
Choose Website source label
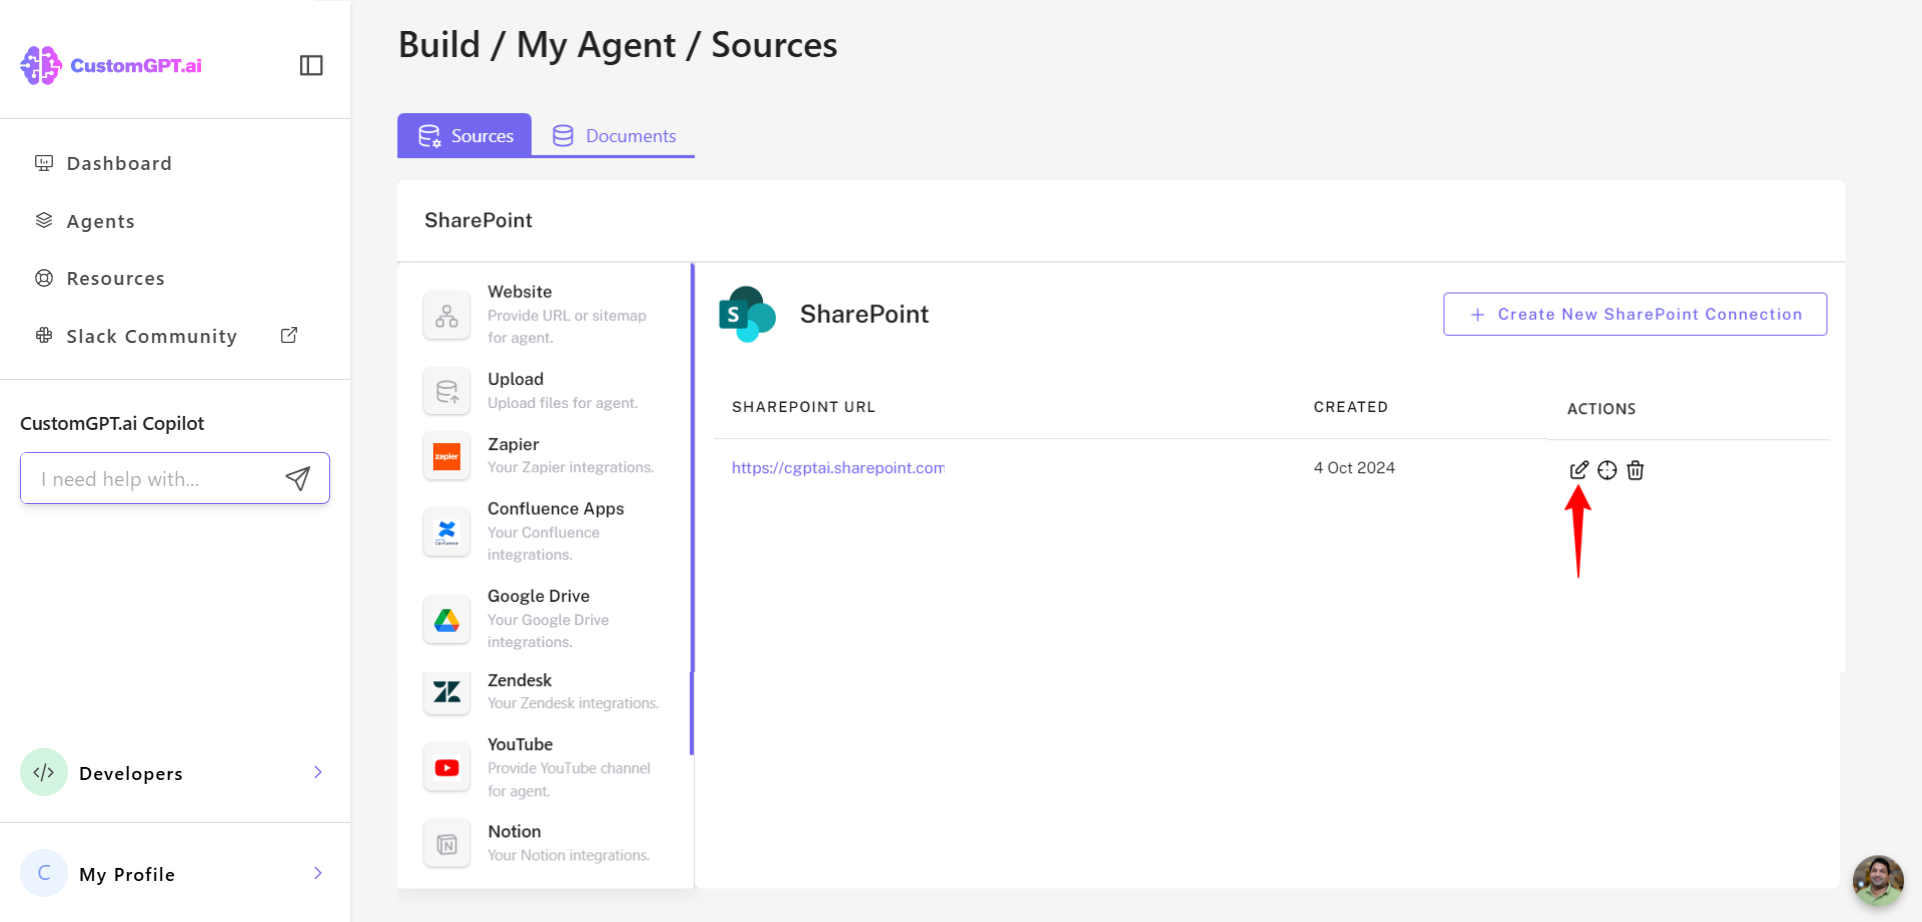tap(520, 292)
